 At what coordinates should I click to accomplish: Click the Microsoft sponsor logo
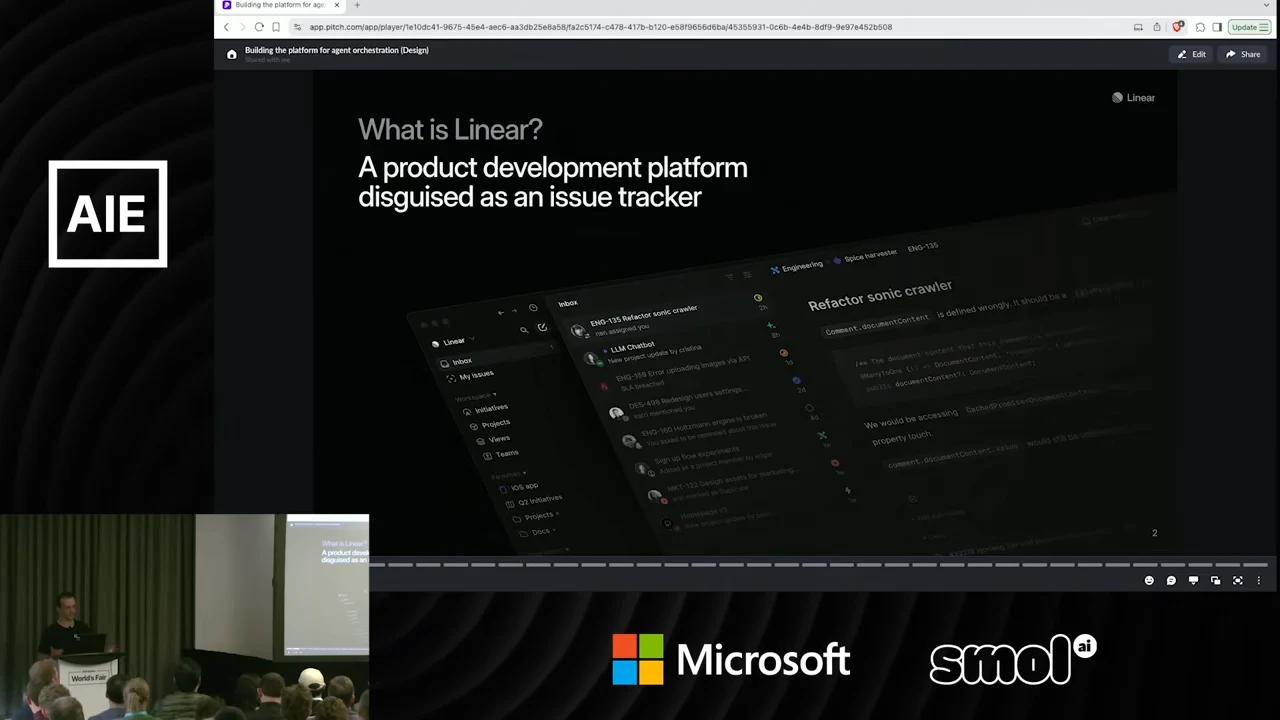pyautogui.click(x=732, y=660)
